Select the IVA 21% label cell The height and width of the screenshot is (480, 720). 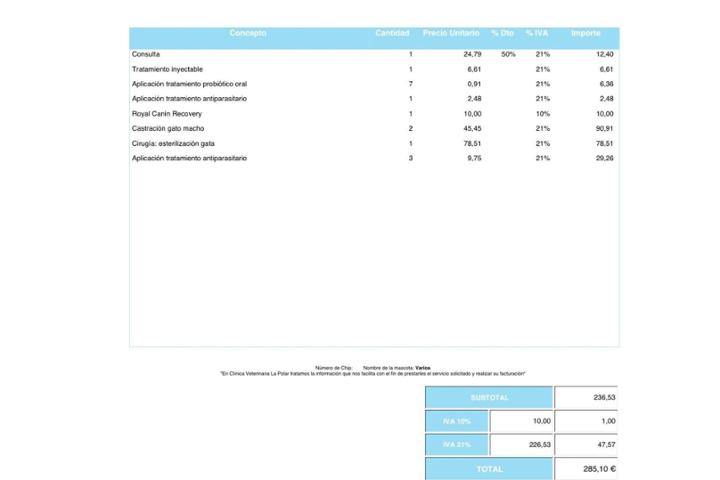point(457,444)
